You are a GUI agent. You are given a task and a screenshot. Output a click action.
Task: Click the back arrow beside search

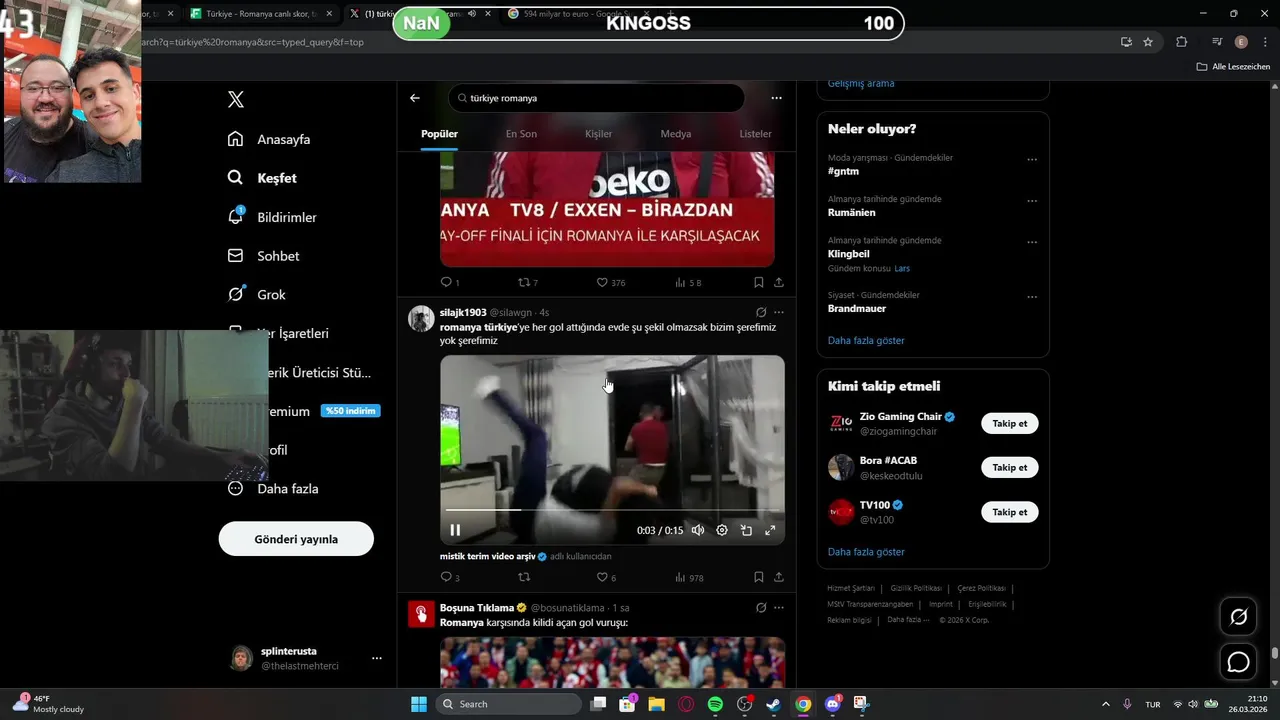click(415, 98)
